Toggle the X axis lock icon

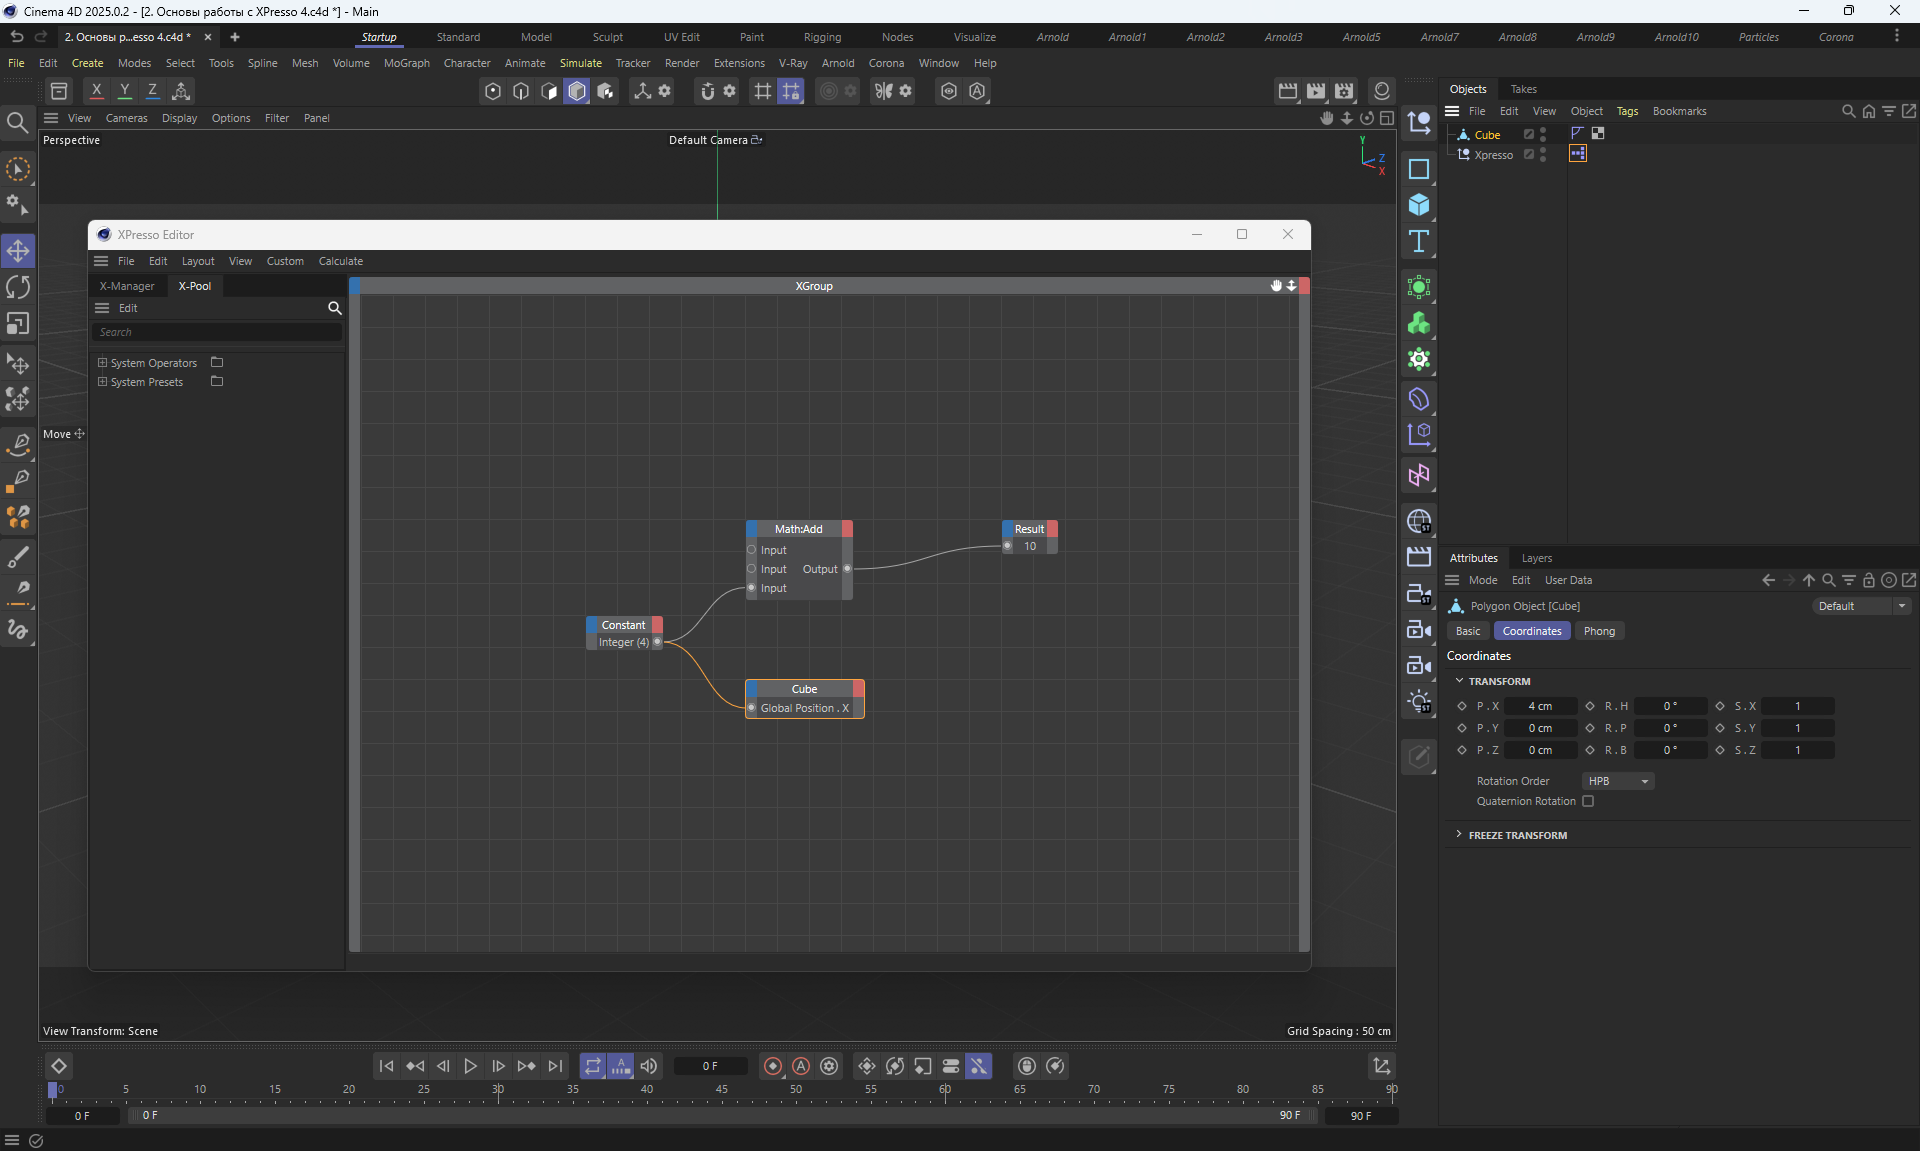pos(96,91)
